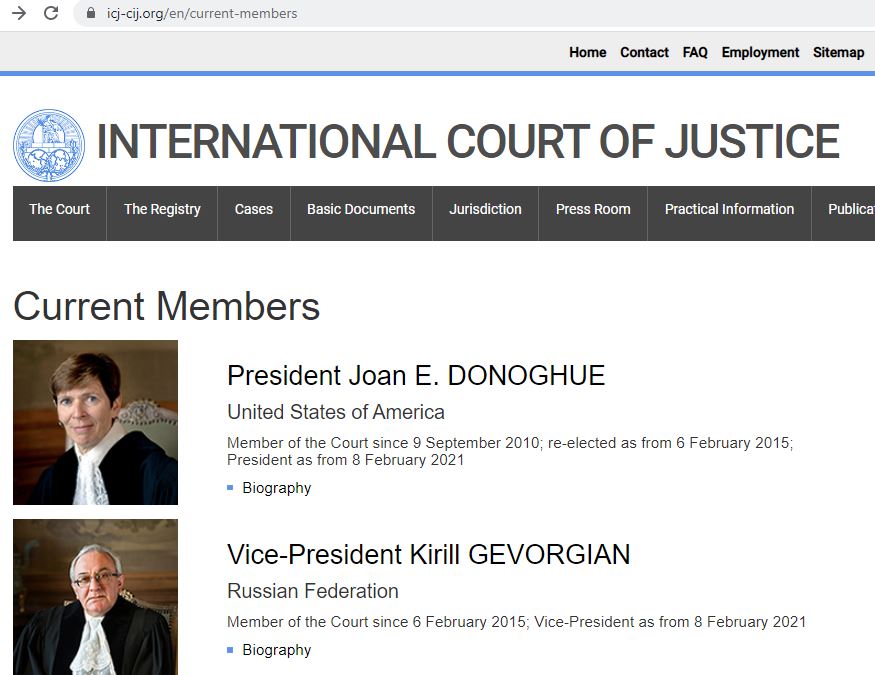The image size is (875, 675).
Task: Reload the page with the refresh icon
Action: coord(51,13)
